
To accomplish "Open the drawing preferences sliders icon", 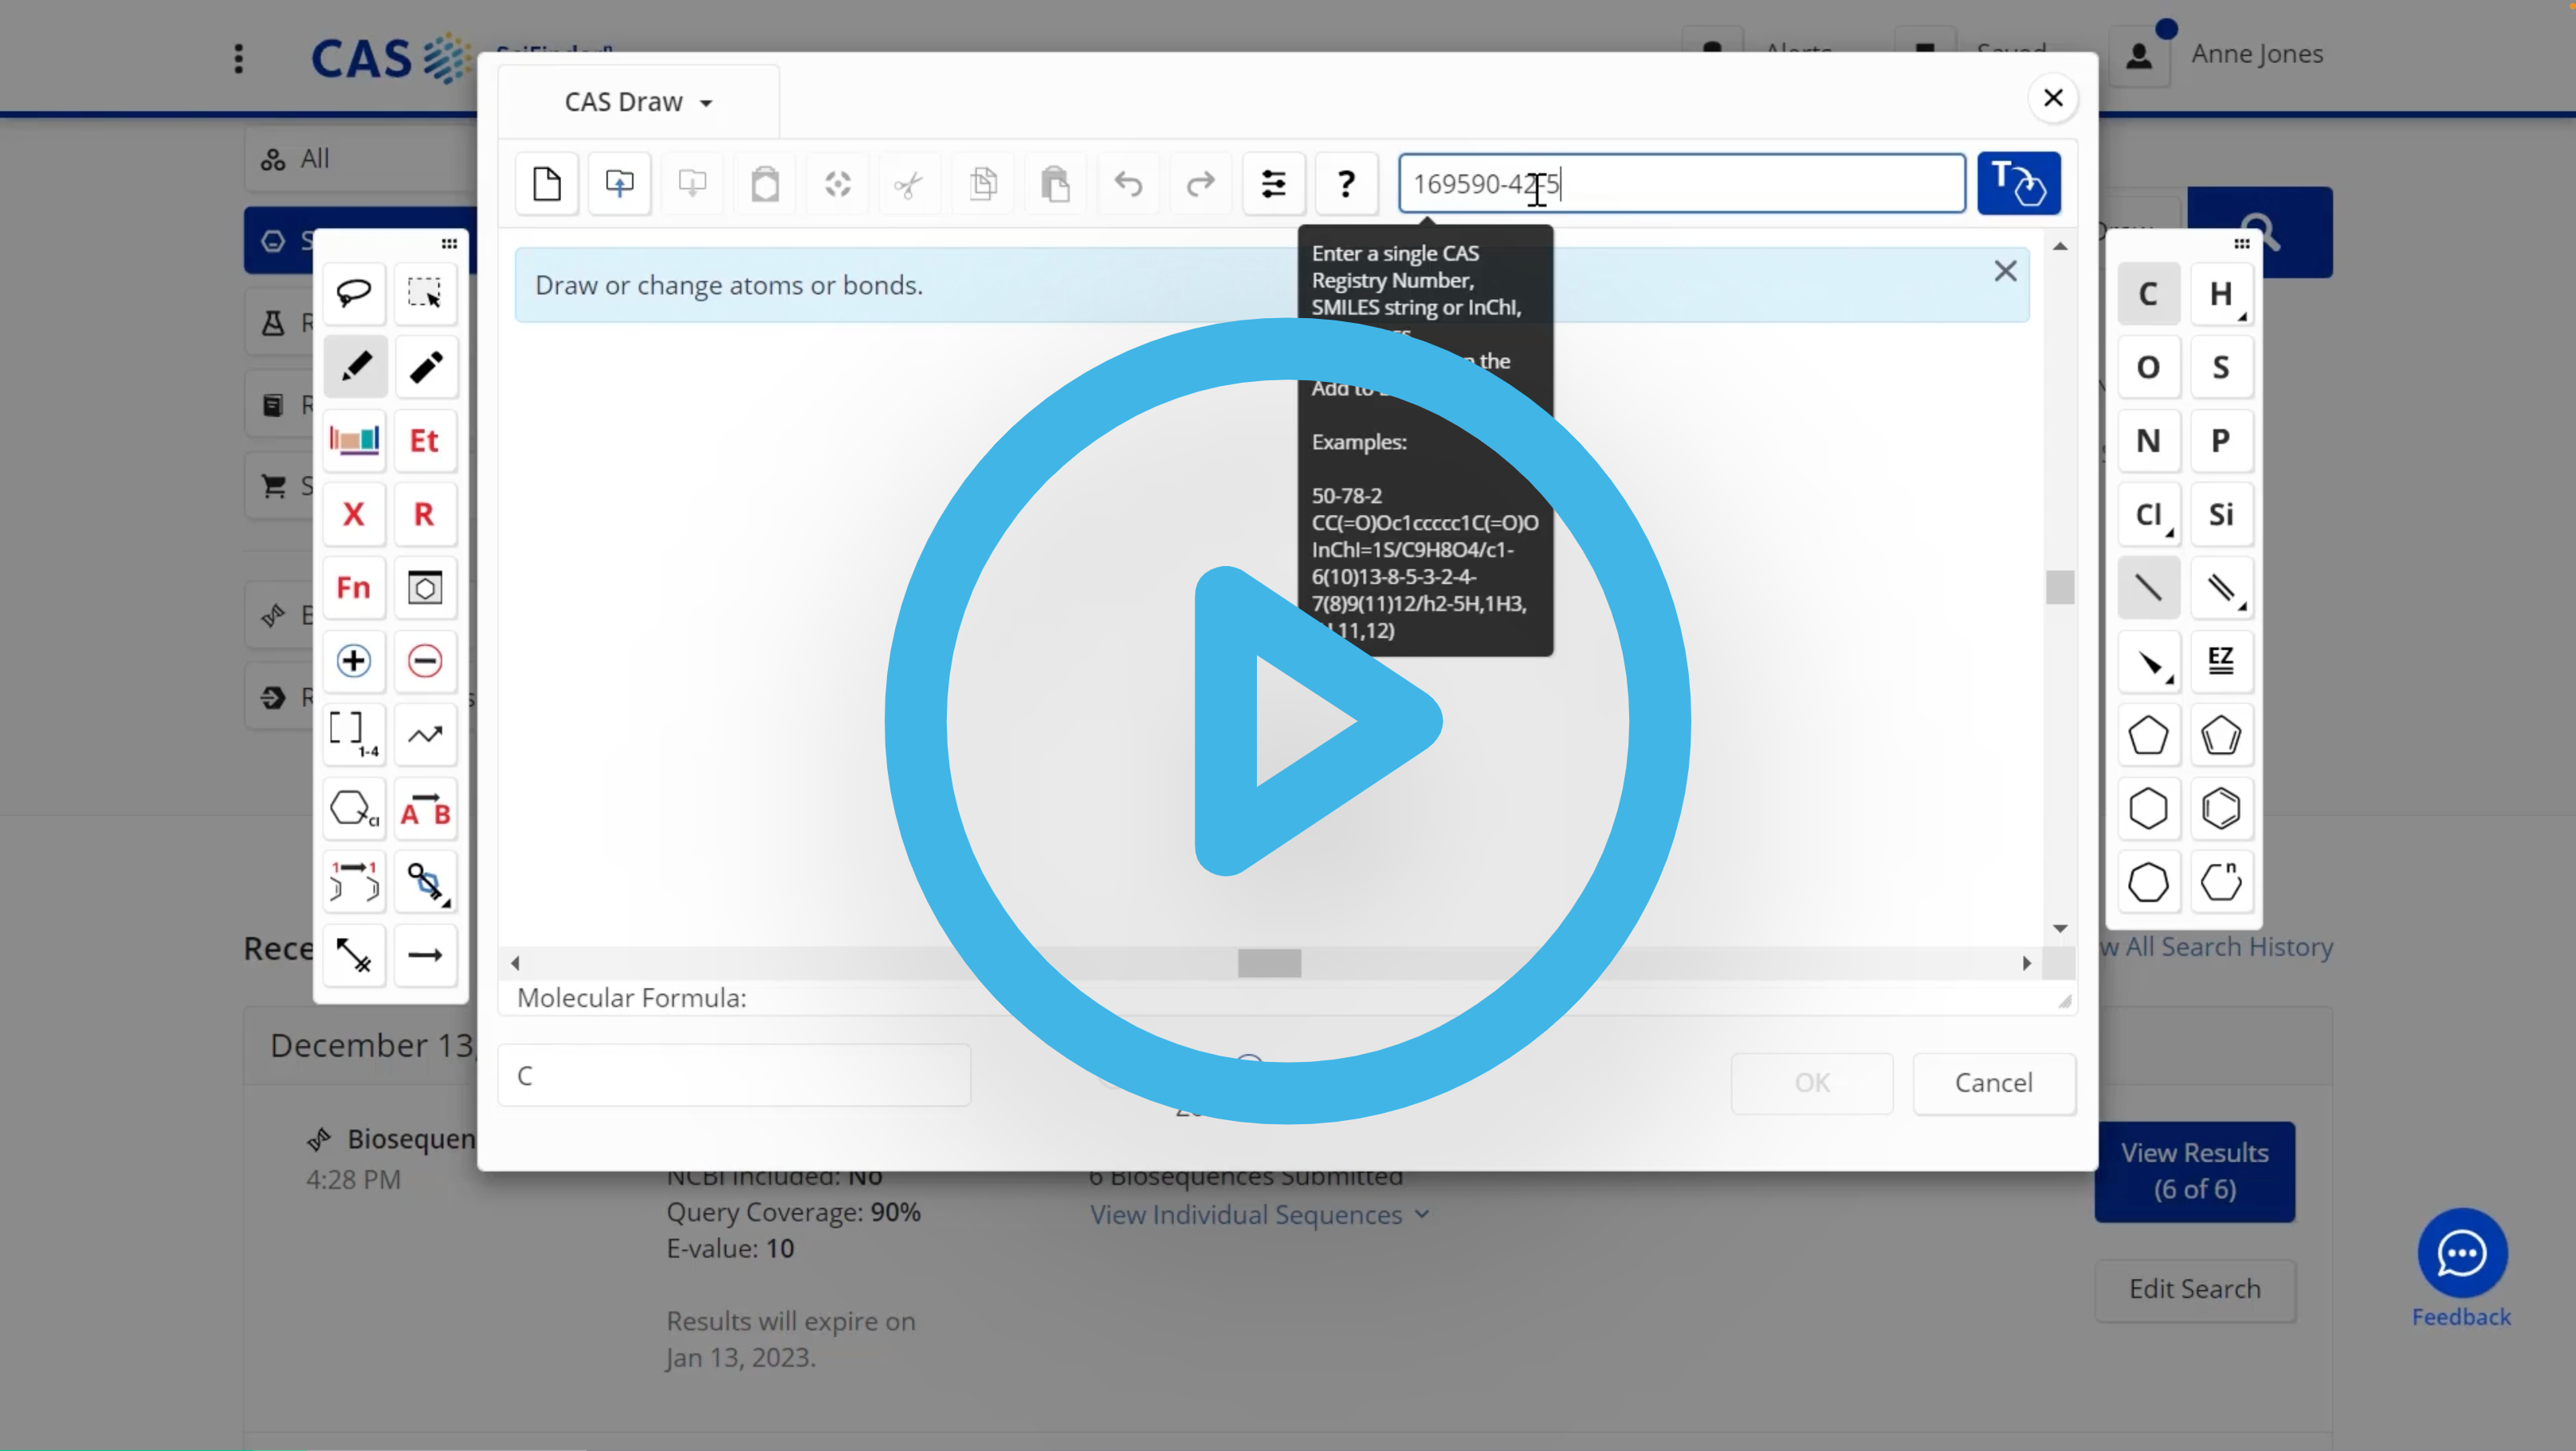I will pos(1273,184).
